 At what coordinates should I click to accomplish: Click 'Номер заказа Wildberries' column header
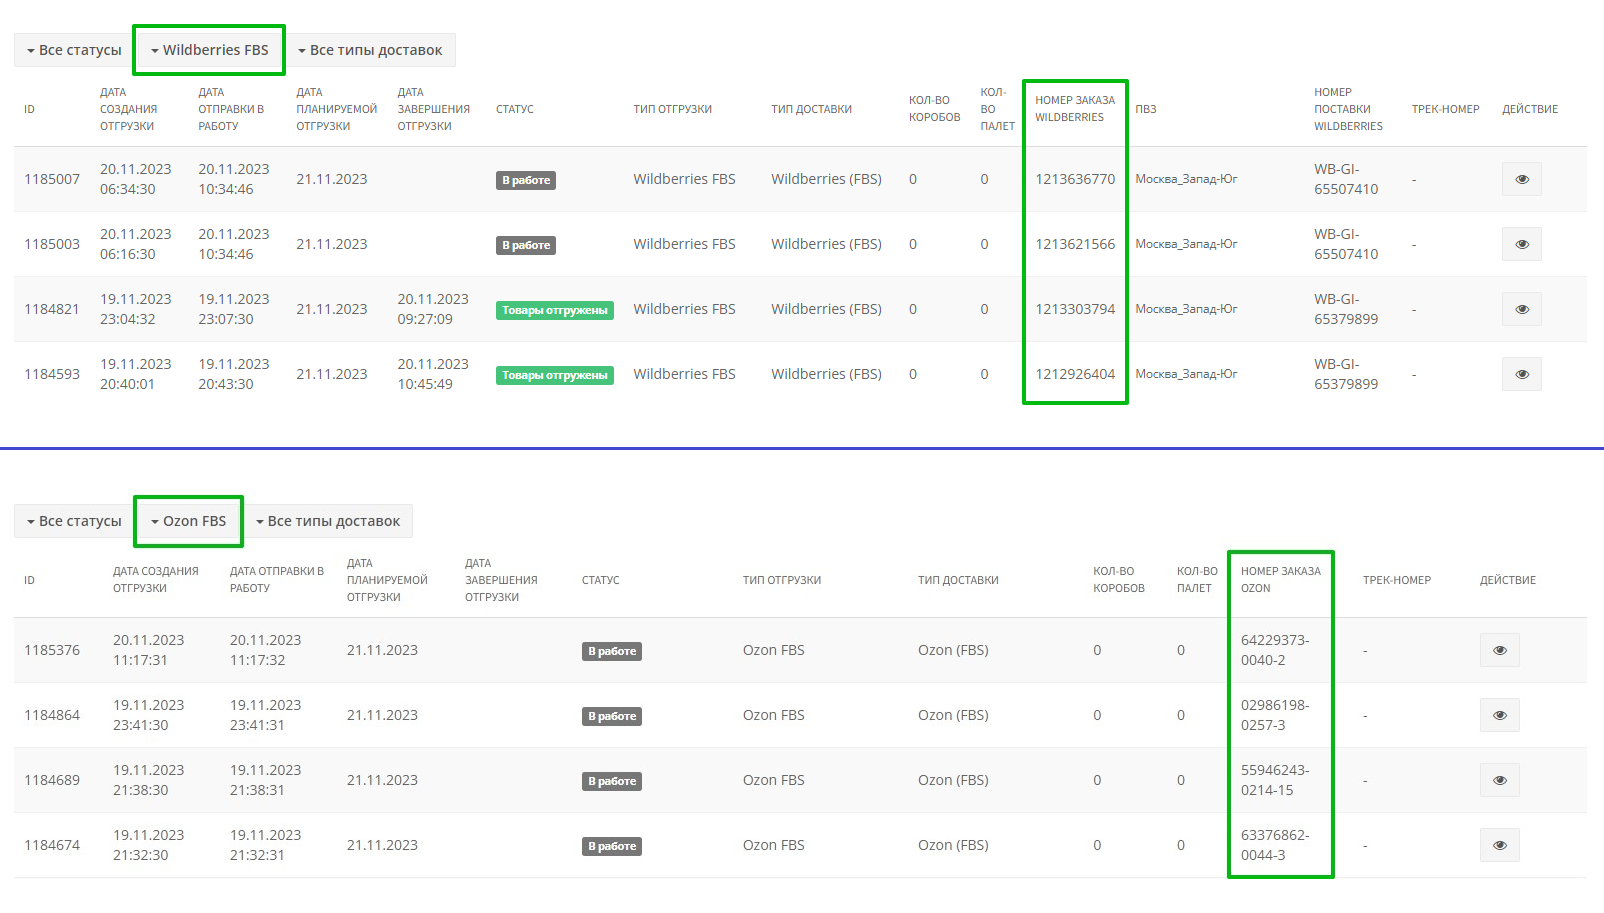1074,109
